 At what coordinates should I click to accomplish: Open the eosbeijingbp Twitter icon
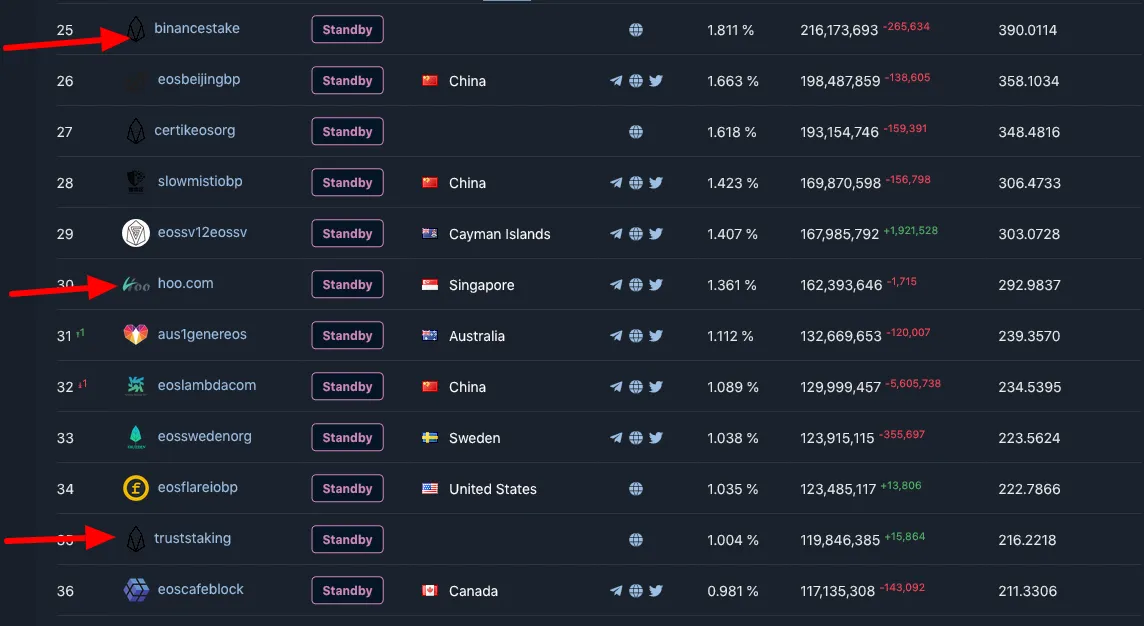click(x=656, y=81)
